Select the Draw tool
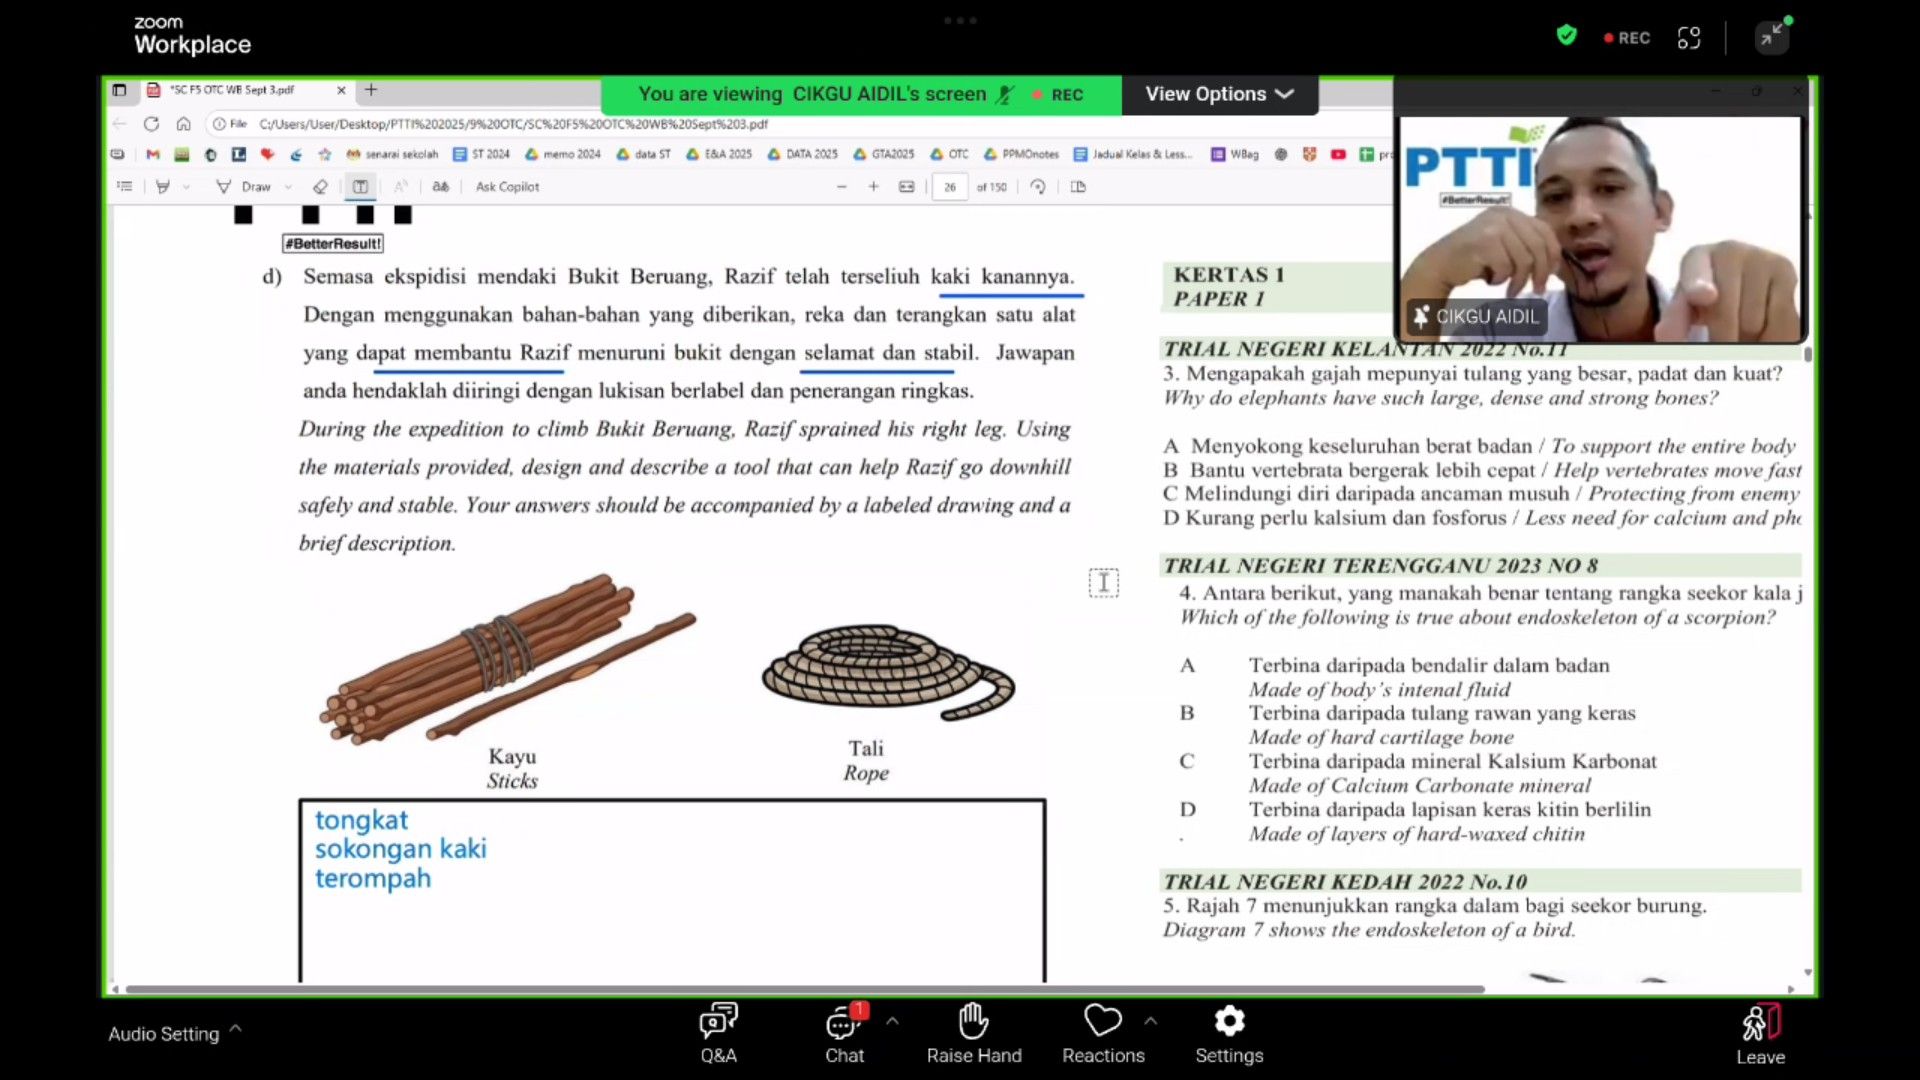1920x1080 pixels. point(245,187)
